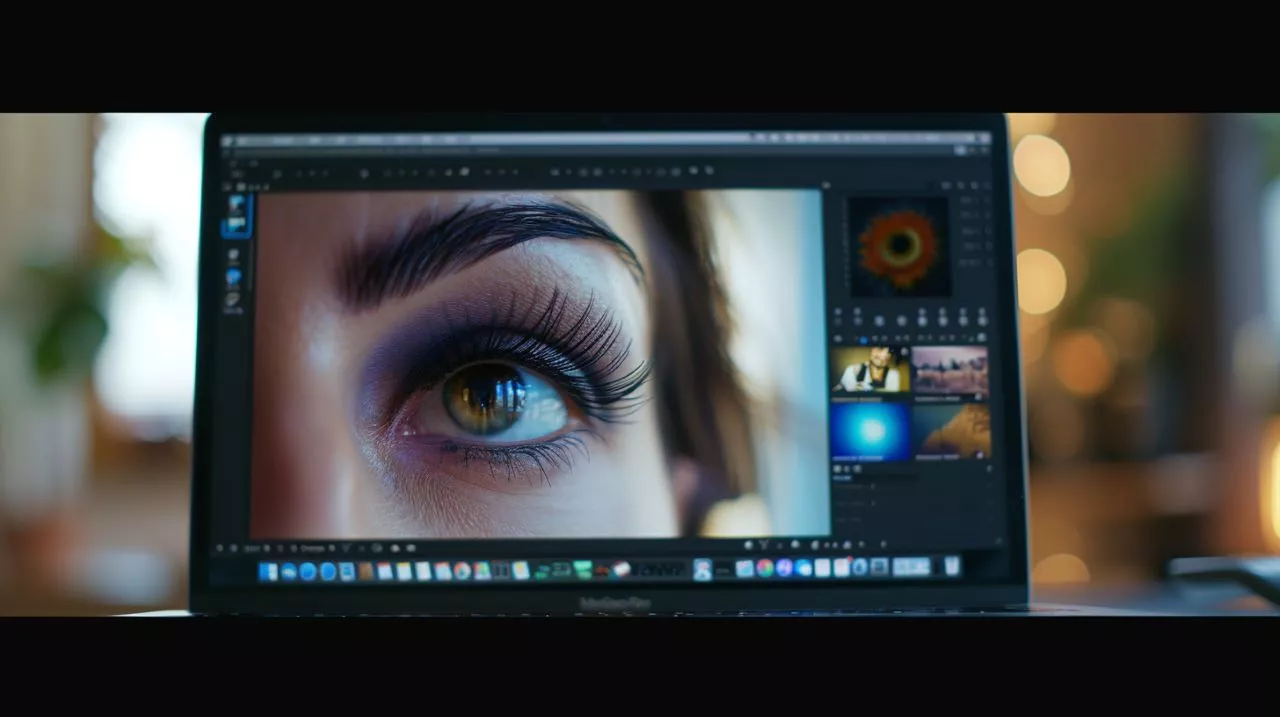Click top value field right of color wheel

(x=968, y=200)
